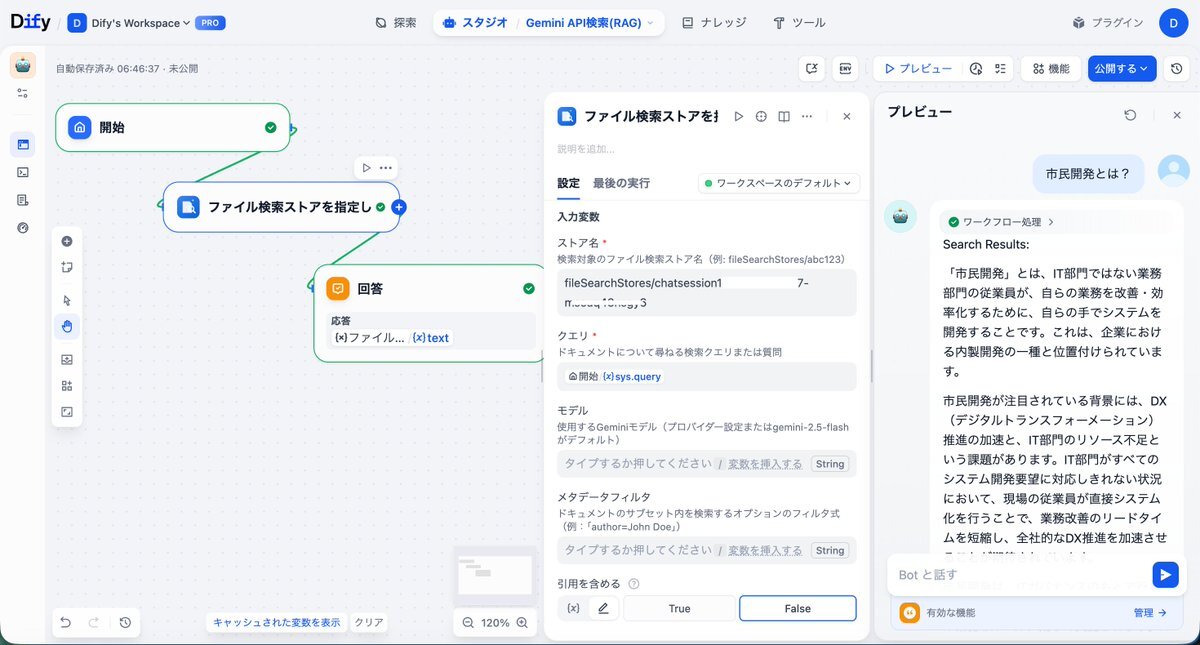Viewport: 1200px width, 645px height.
Task: Open canvas node more-options menu
Action: (385, 167)
